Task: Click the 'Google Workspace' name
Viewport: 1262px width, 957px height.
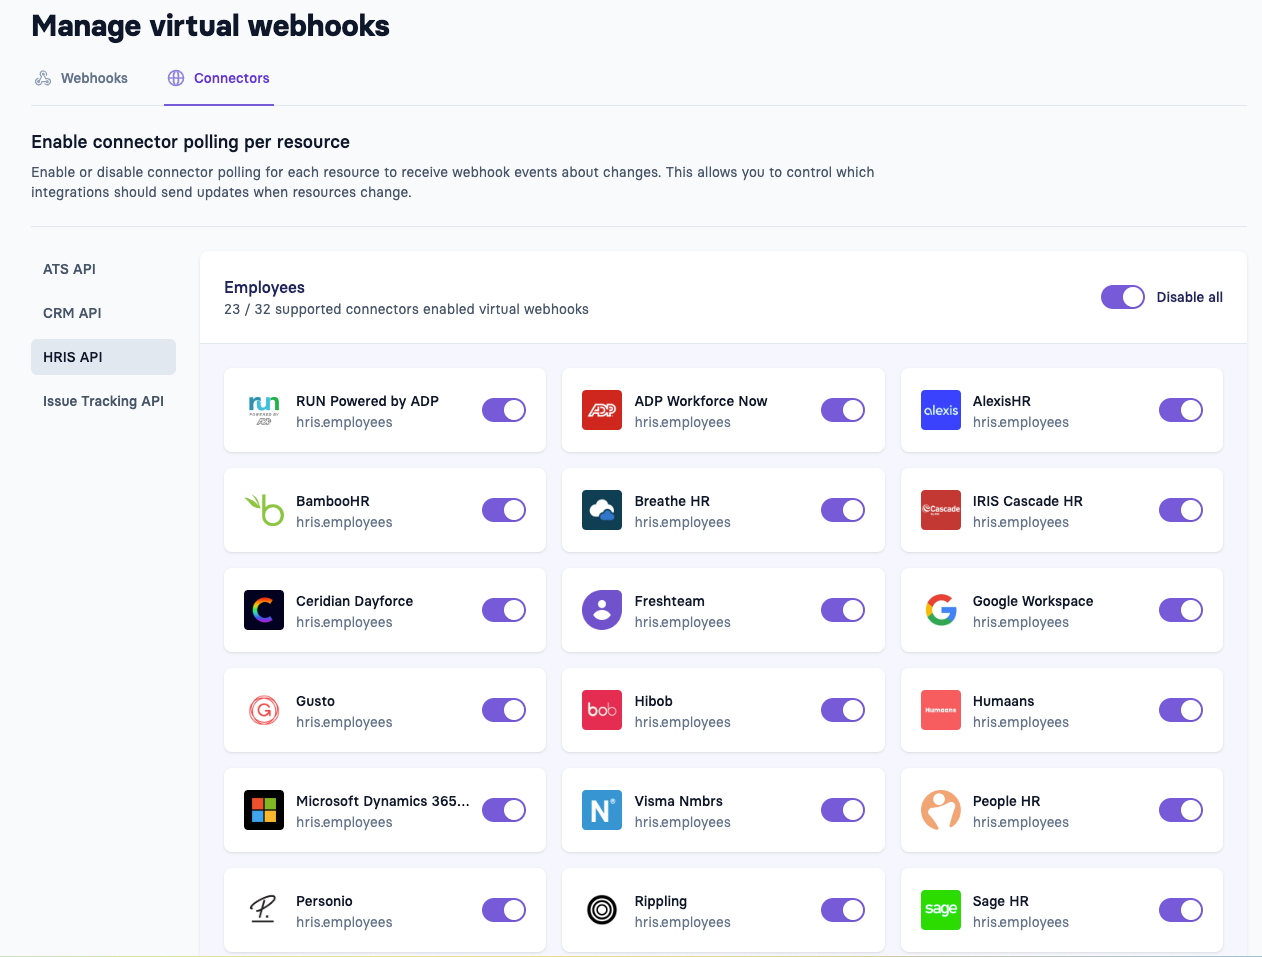Action: coord(1033,601)
